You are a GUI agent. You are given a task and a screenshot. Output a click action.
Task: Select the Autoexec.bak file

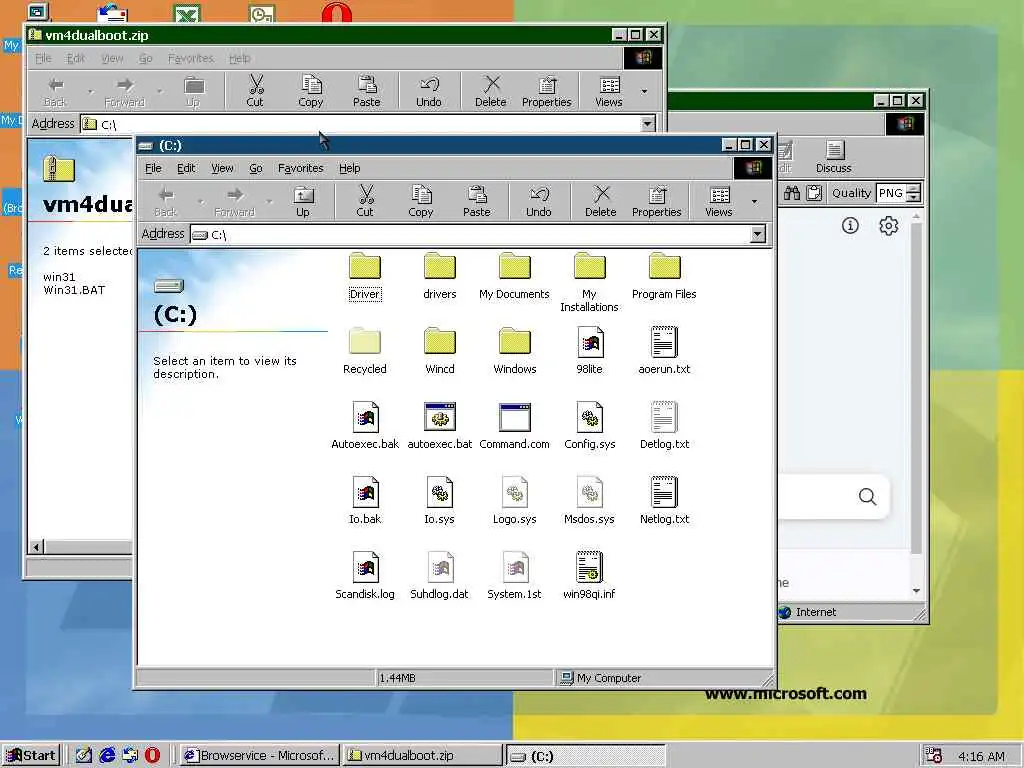point(365,426)
